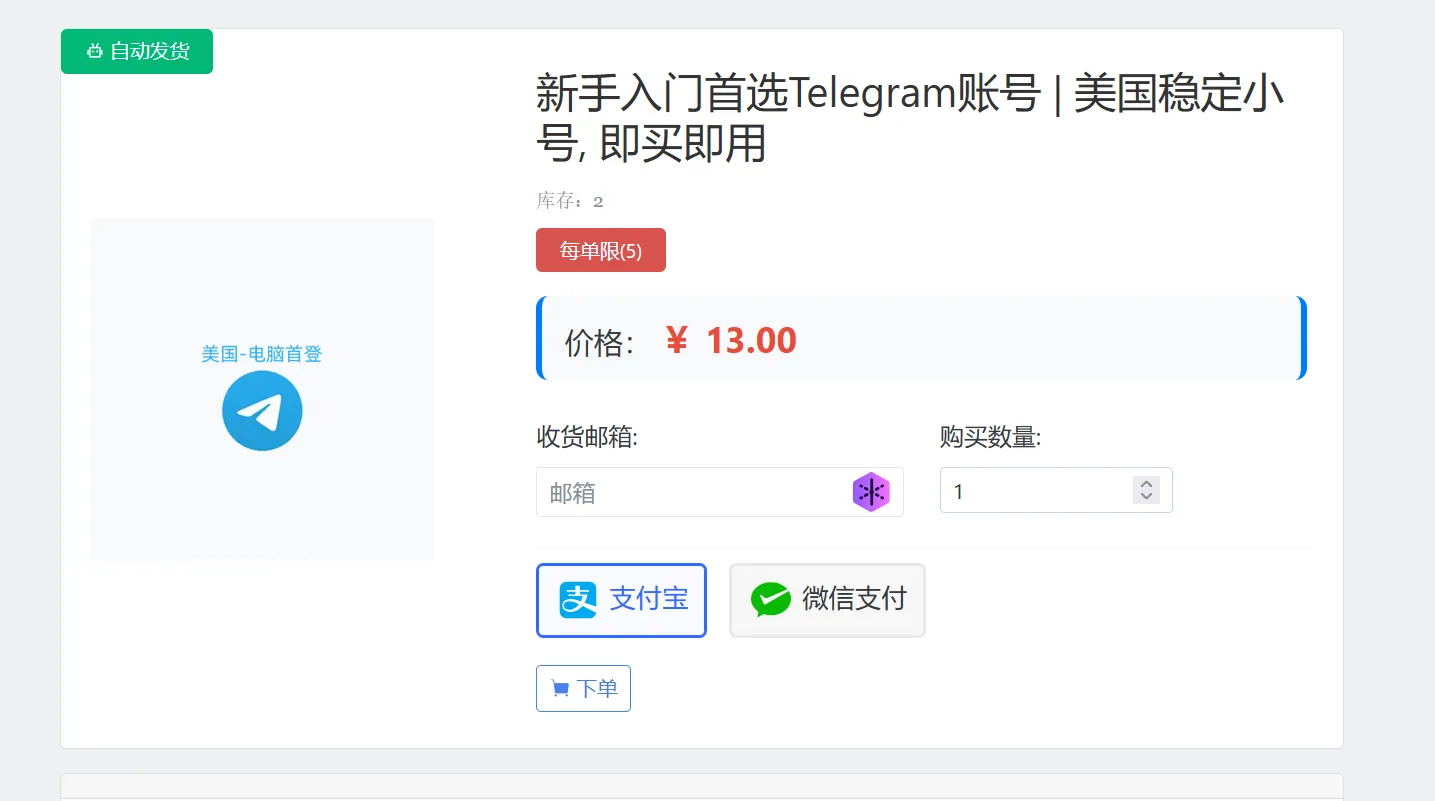Decrease purchase quantity with down arrow
The width and height of the screenshot is (1435, 801).
coord(1147,497)
